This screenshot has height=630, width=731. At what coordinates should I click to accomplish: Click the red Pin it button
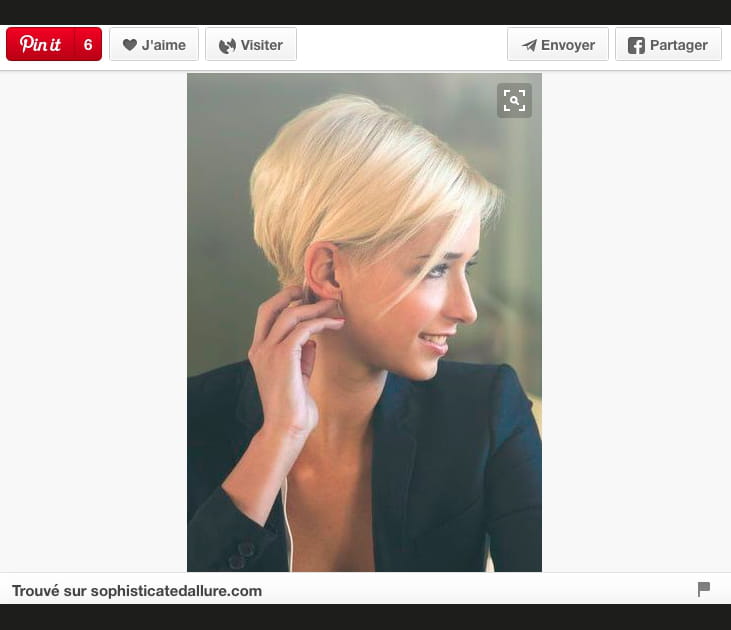(54, 45)
